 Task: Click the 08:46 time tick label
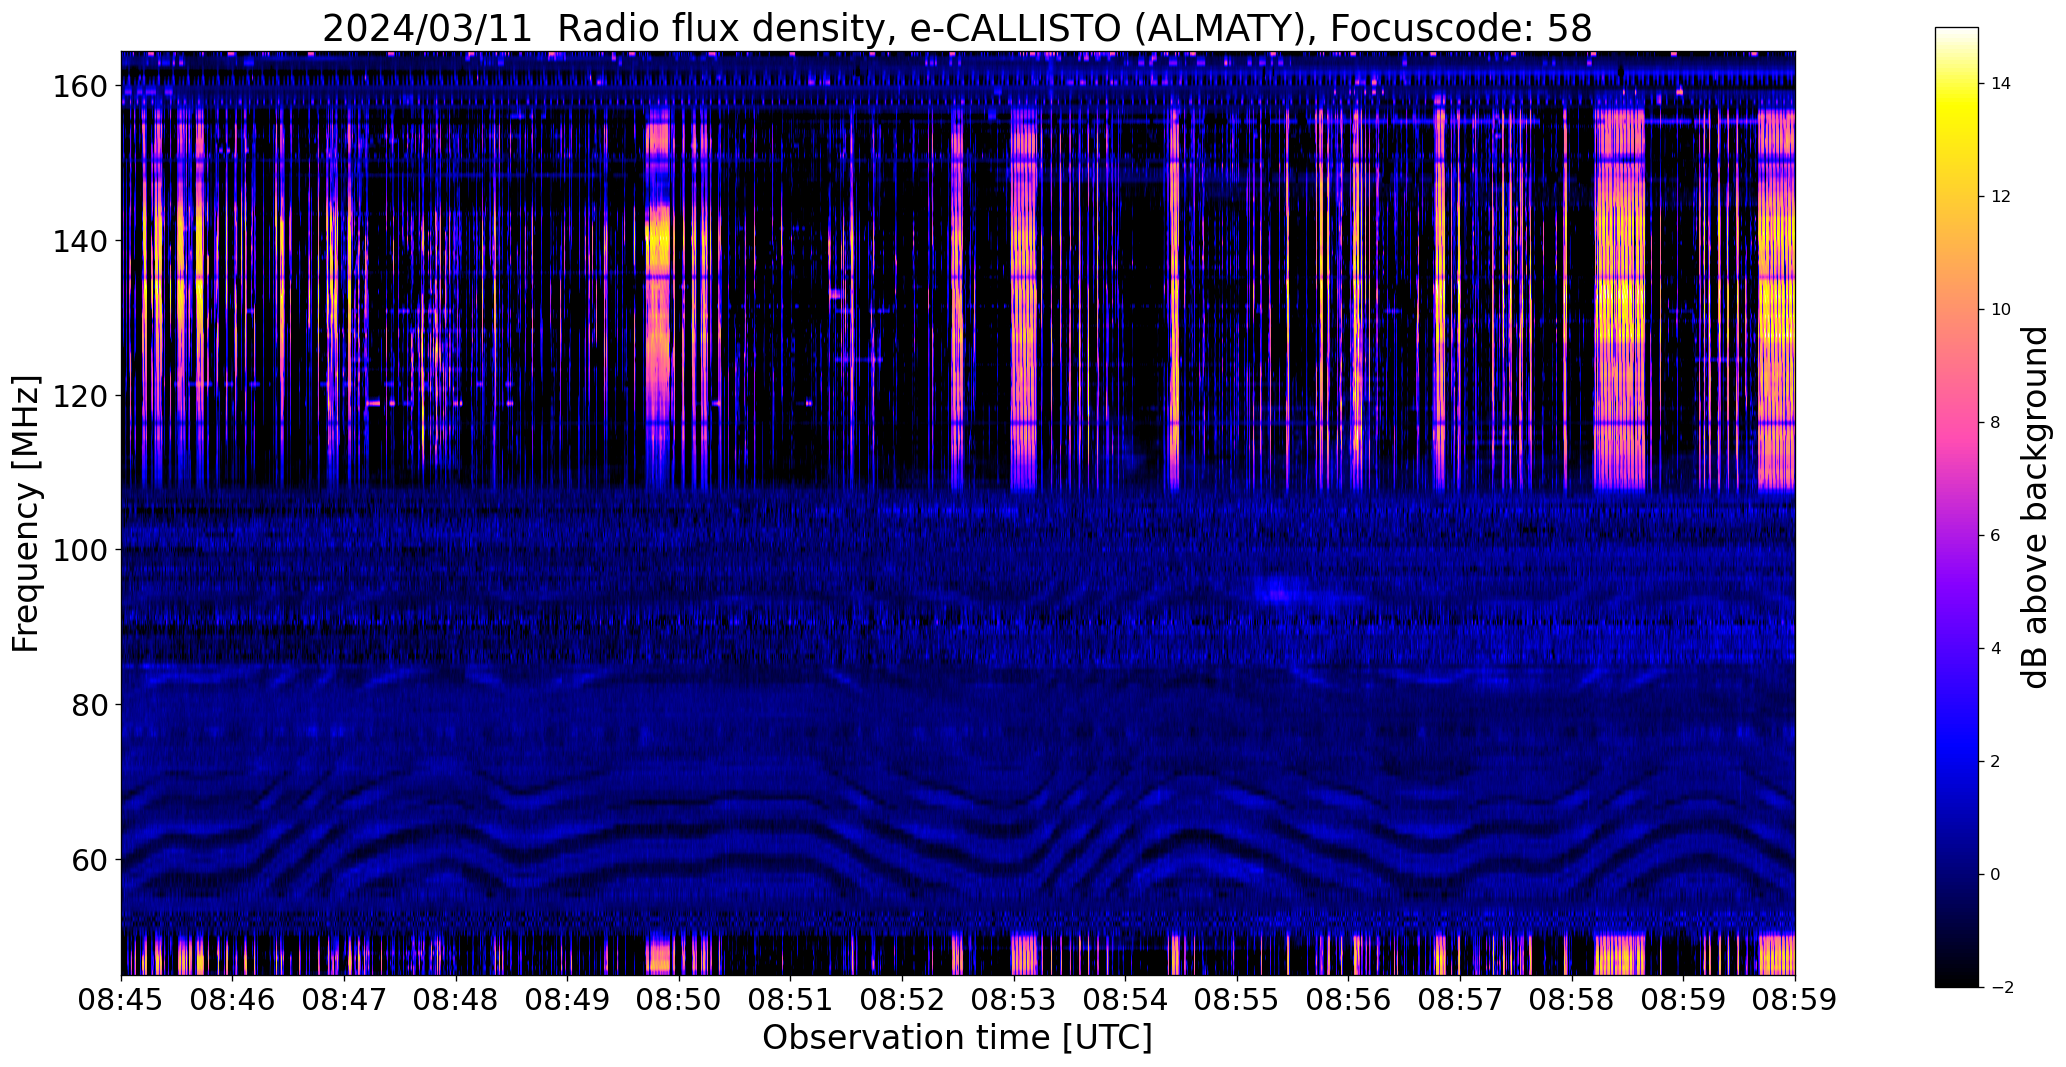[x=233, y=1001]
